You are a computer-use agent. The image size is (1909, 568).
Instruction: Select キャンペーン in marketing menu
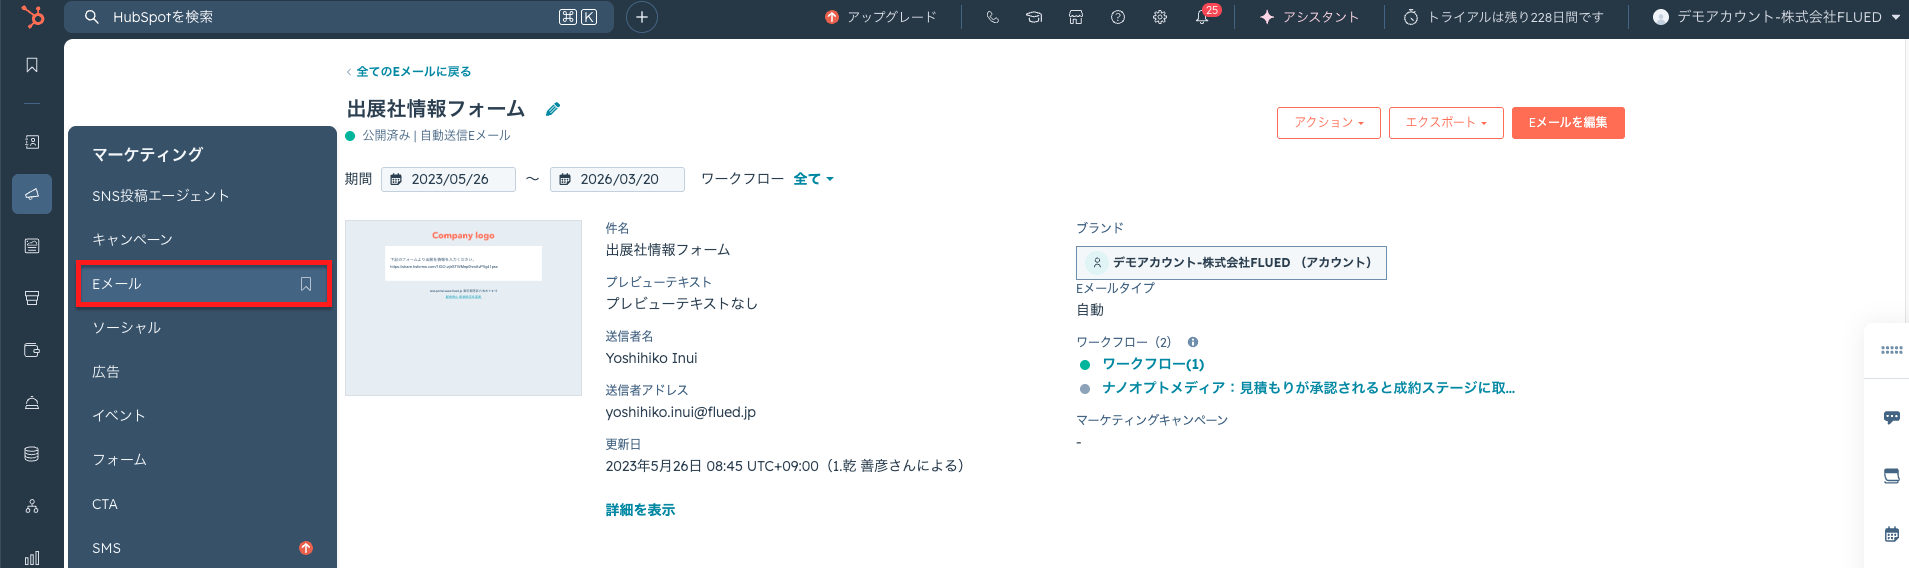pyautogui.click(x=132, y=240)
